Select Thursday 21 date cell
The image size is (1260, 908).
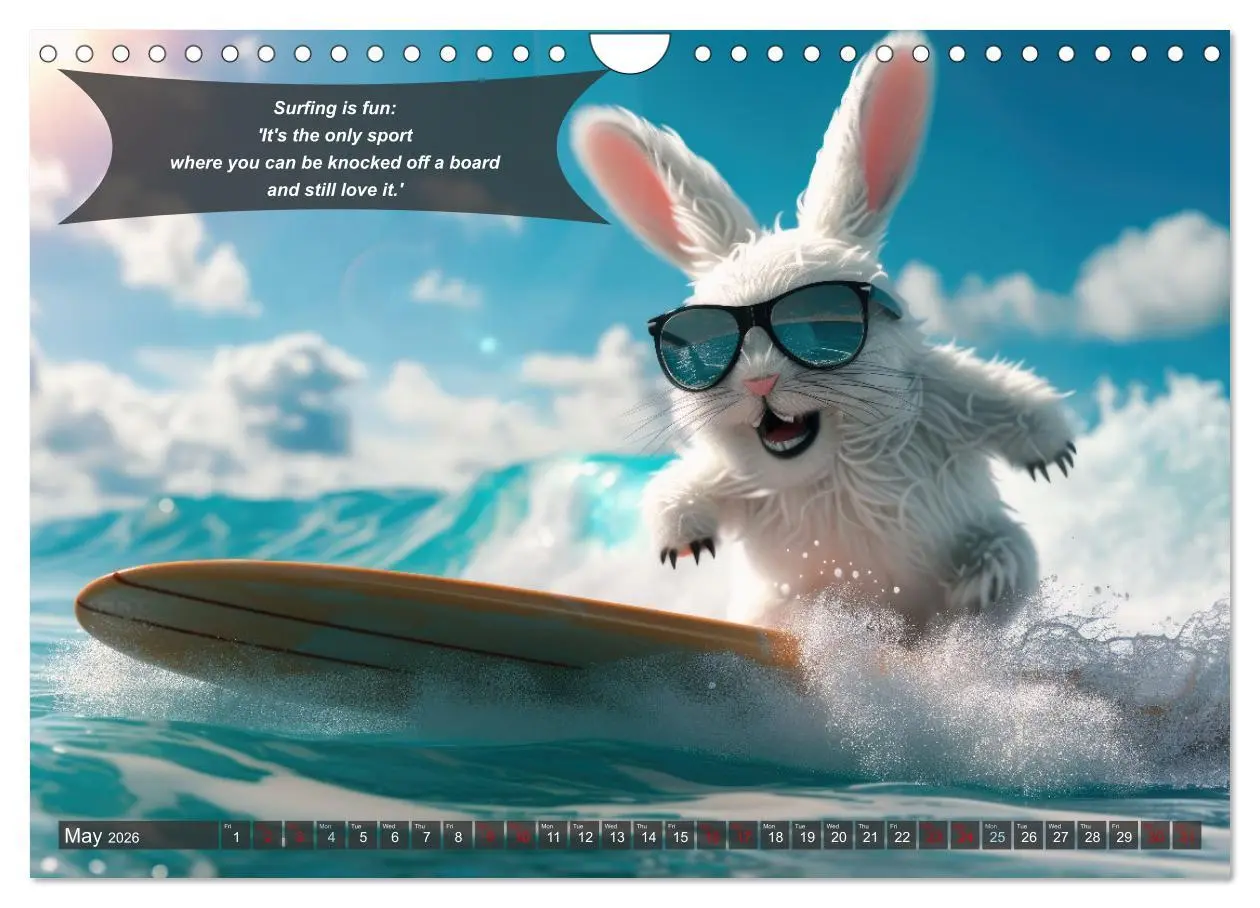pos(871,836)
